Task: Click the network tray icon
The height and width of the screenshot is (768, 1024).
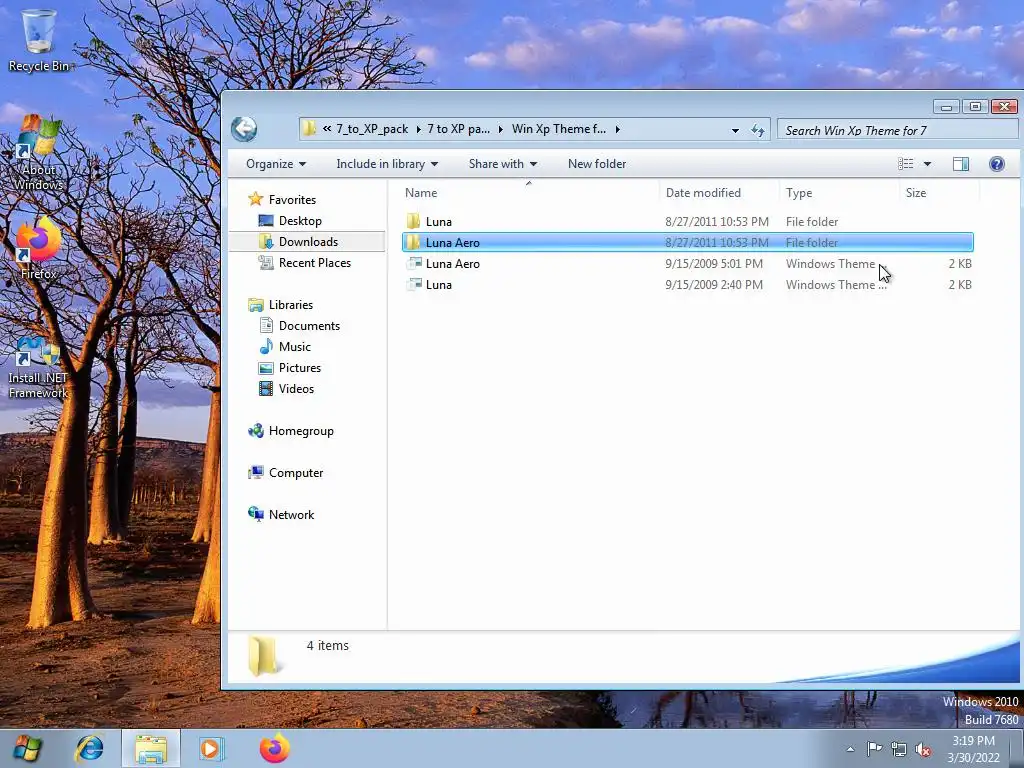Action: pyautogui.click(x=899, y=749)
